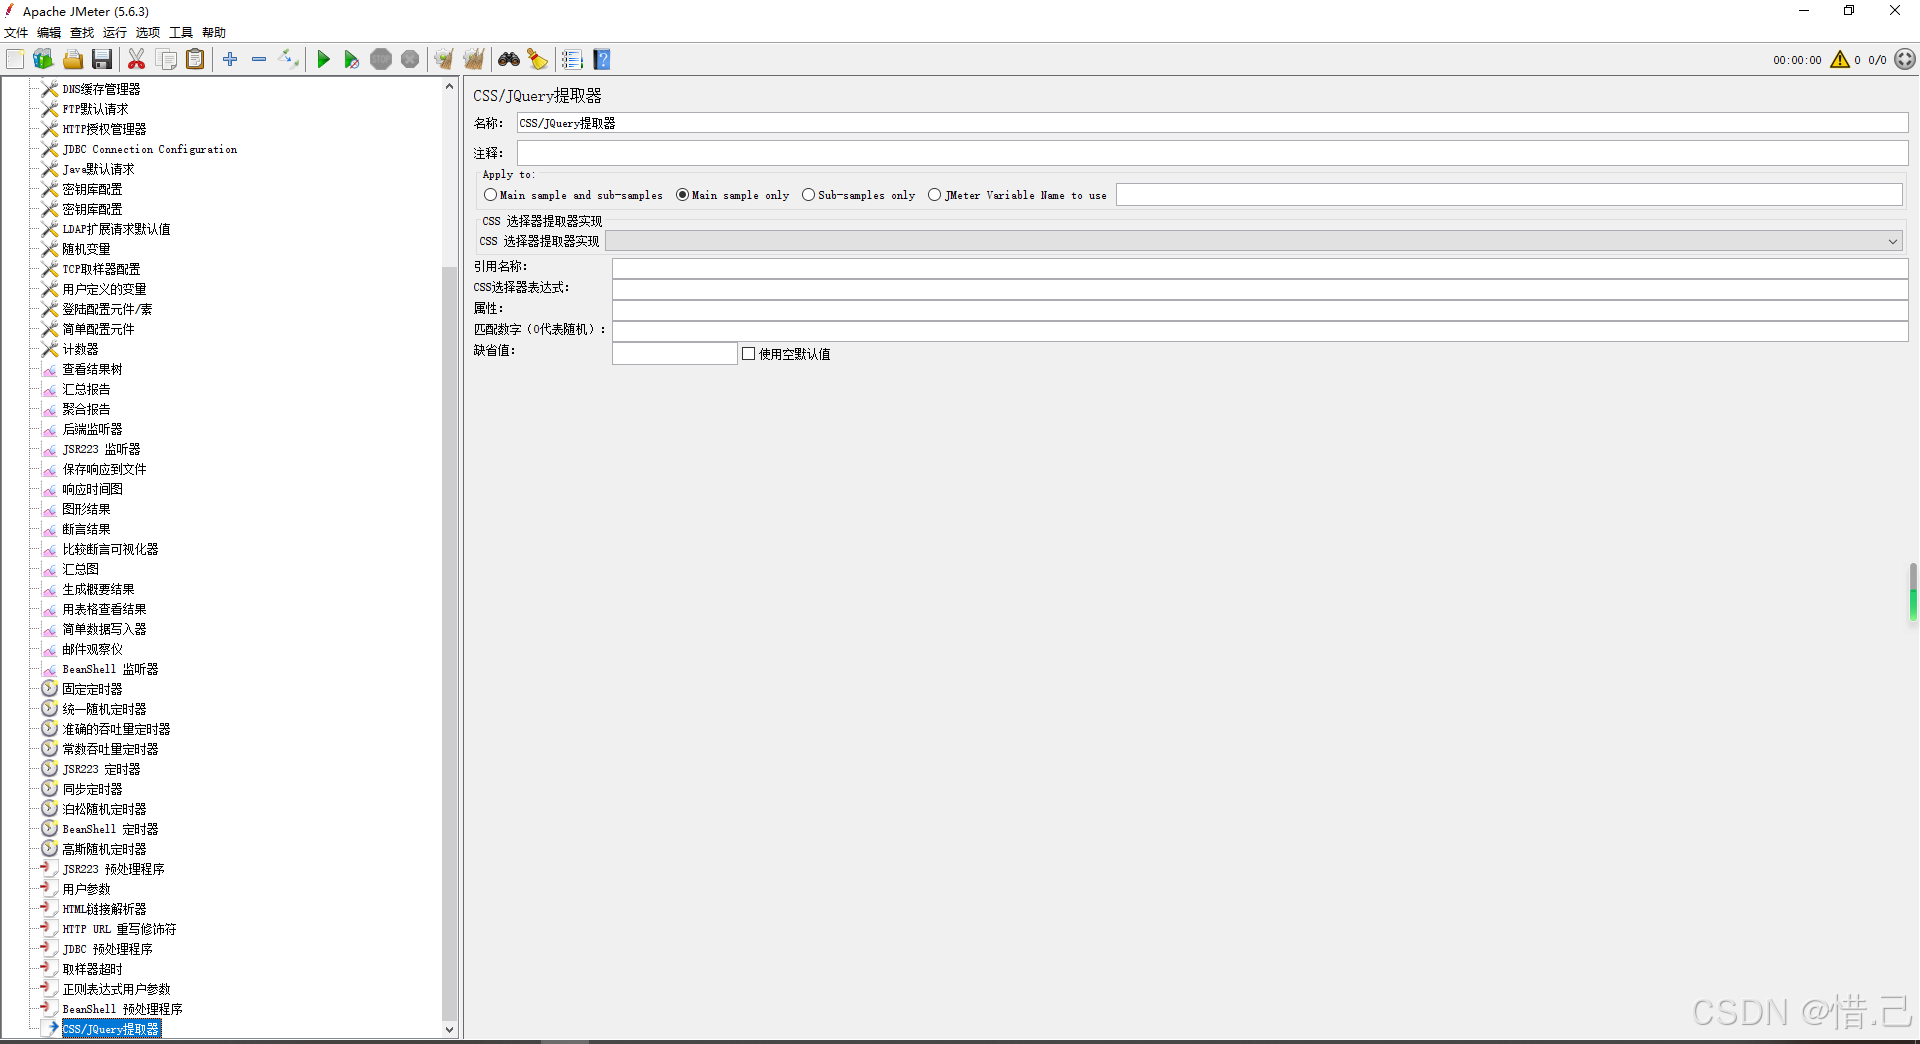Open CSS 选择器提取器实现 dropdown

1254,241
